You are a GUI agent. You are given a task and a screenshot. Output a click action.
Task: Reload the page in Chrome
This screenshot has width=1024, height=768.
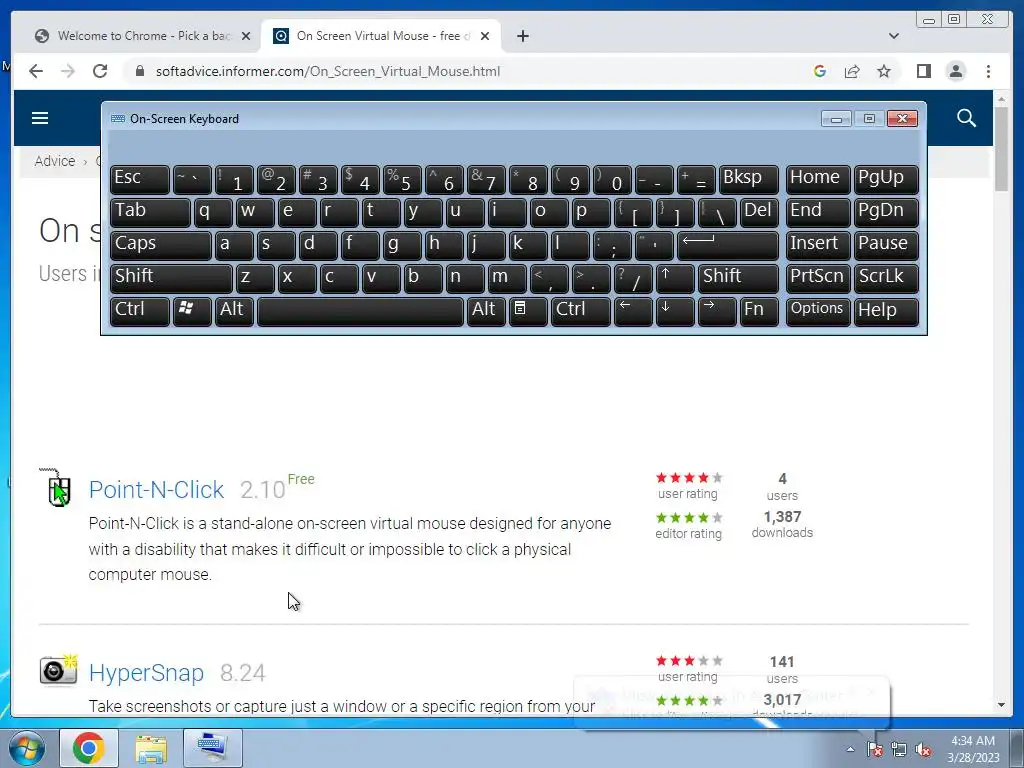pos(100,71)
